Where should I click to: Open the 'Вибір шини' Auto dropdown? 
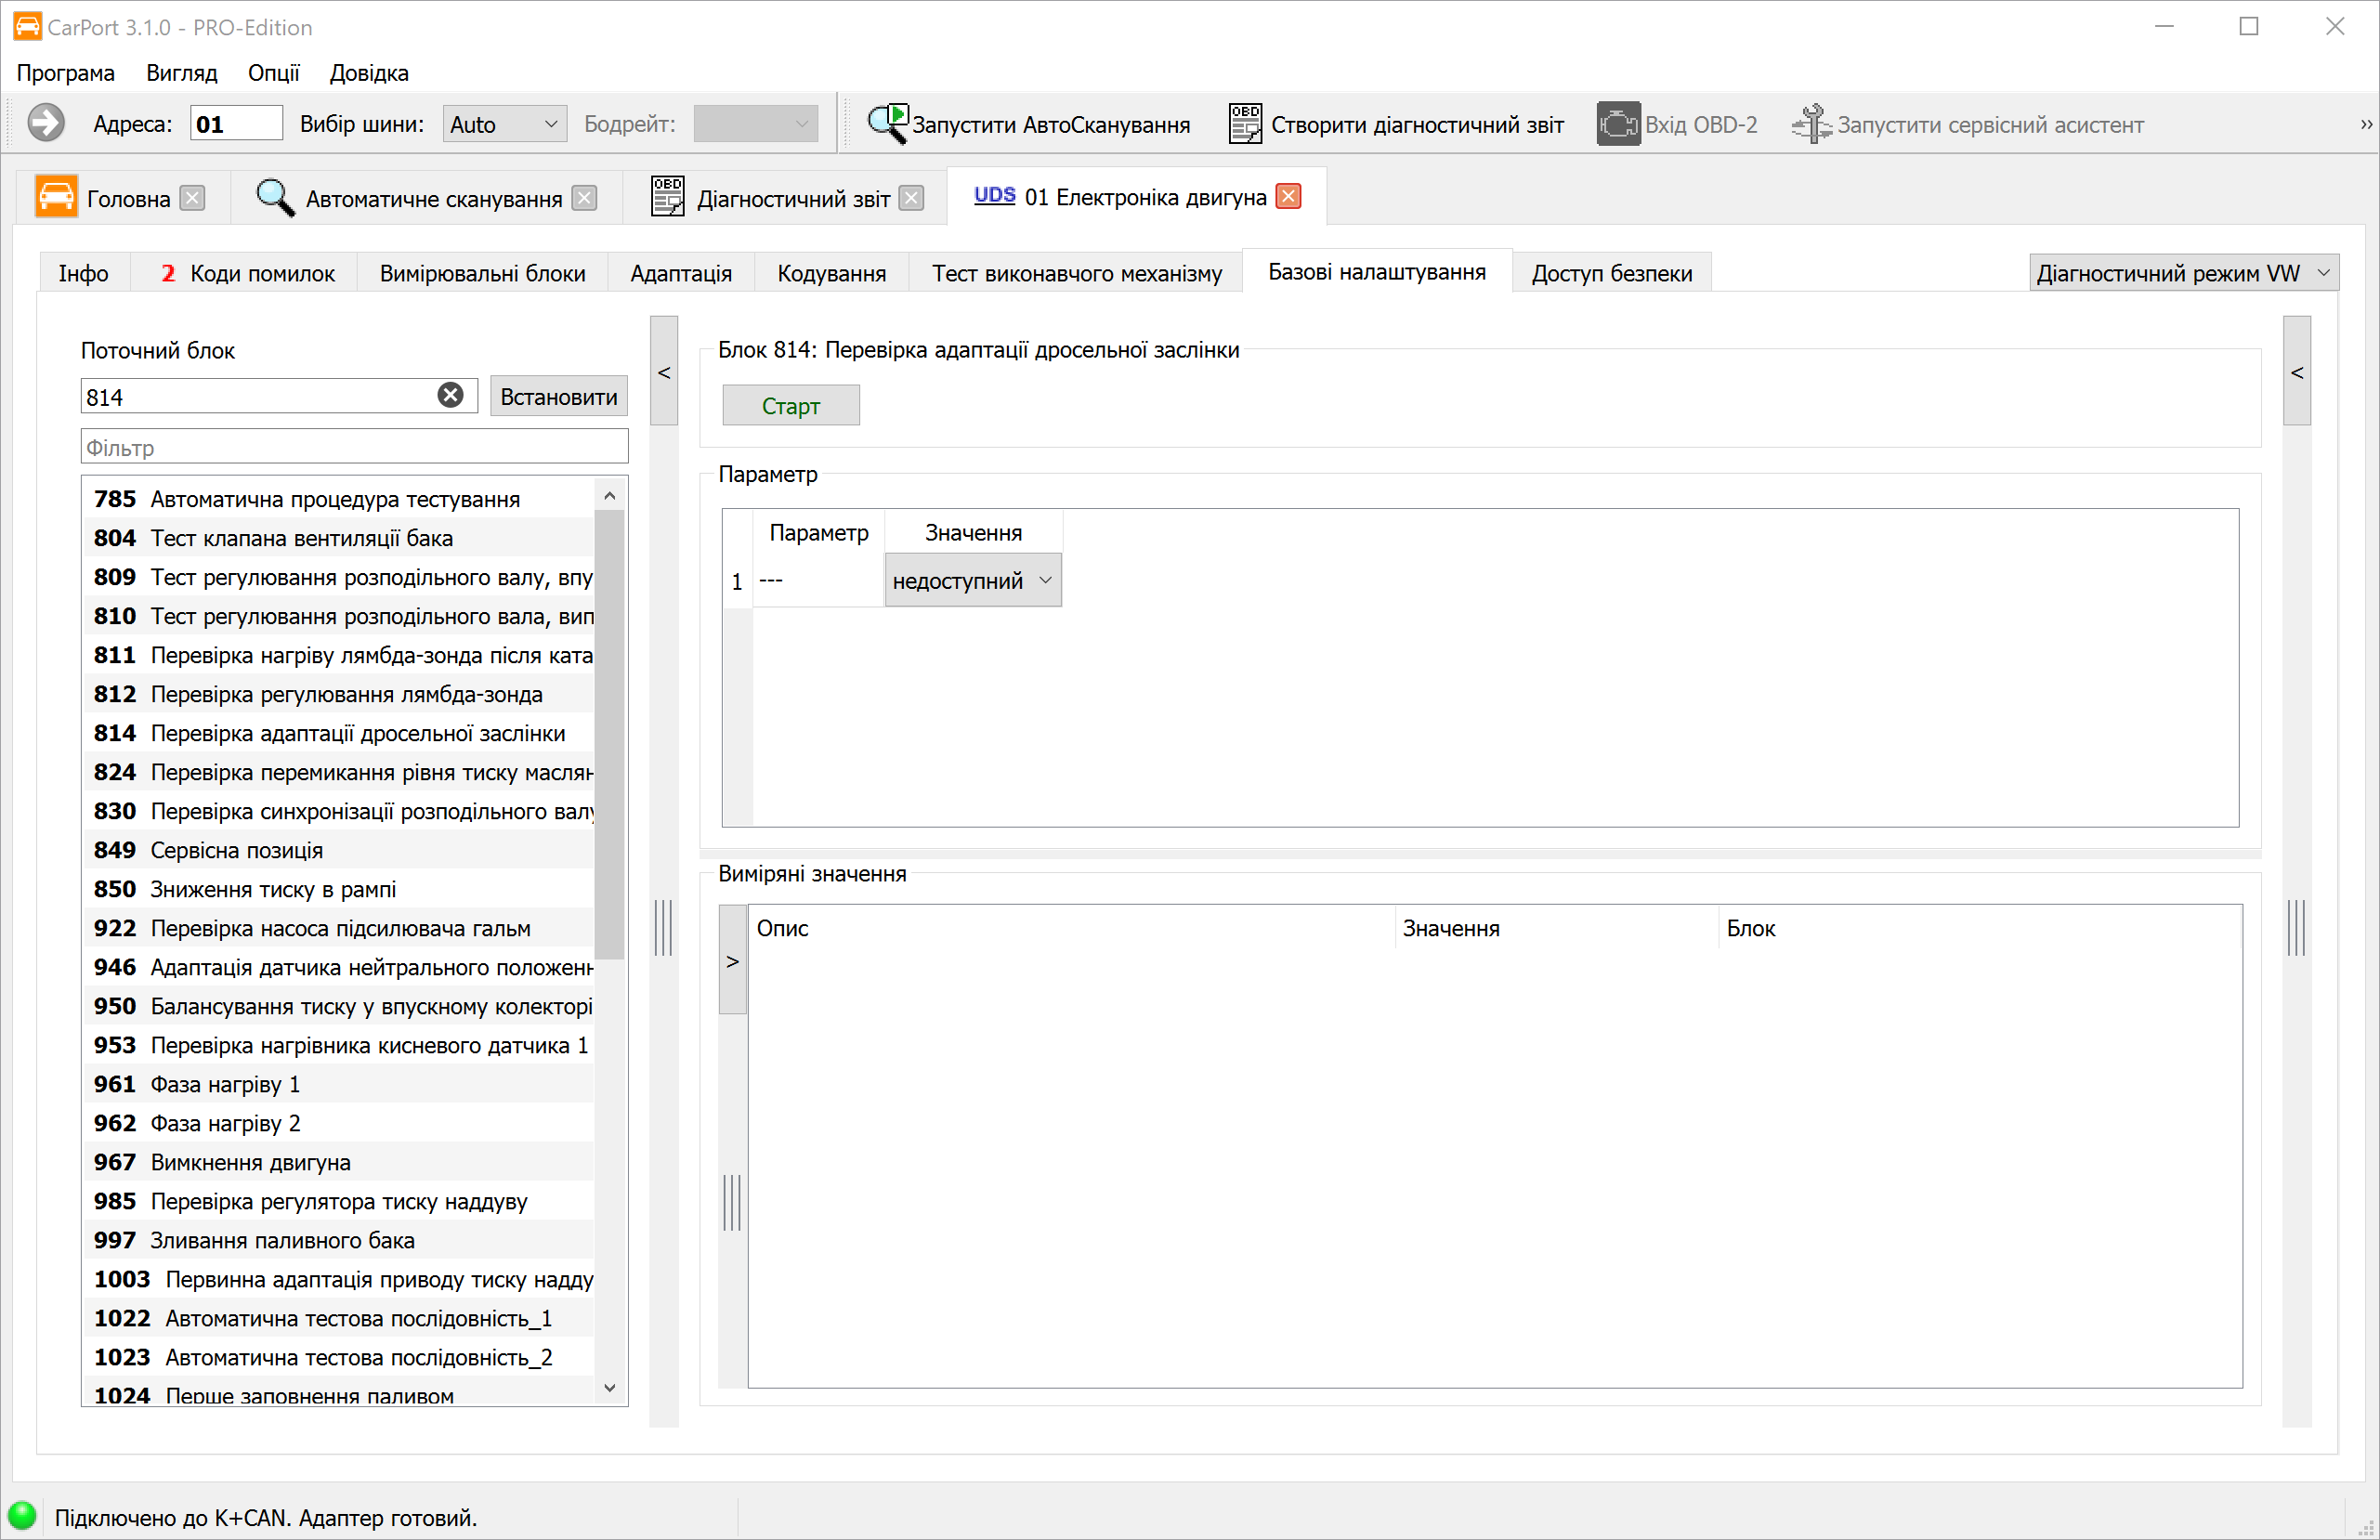click(504, 124)
